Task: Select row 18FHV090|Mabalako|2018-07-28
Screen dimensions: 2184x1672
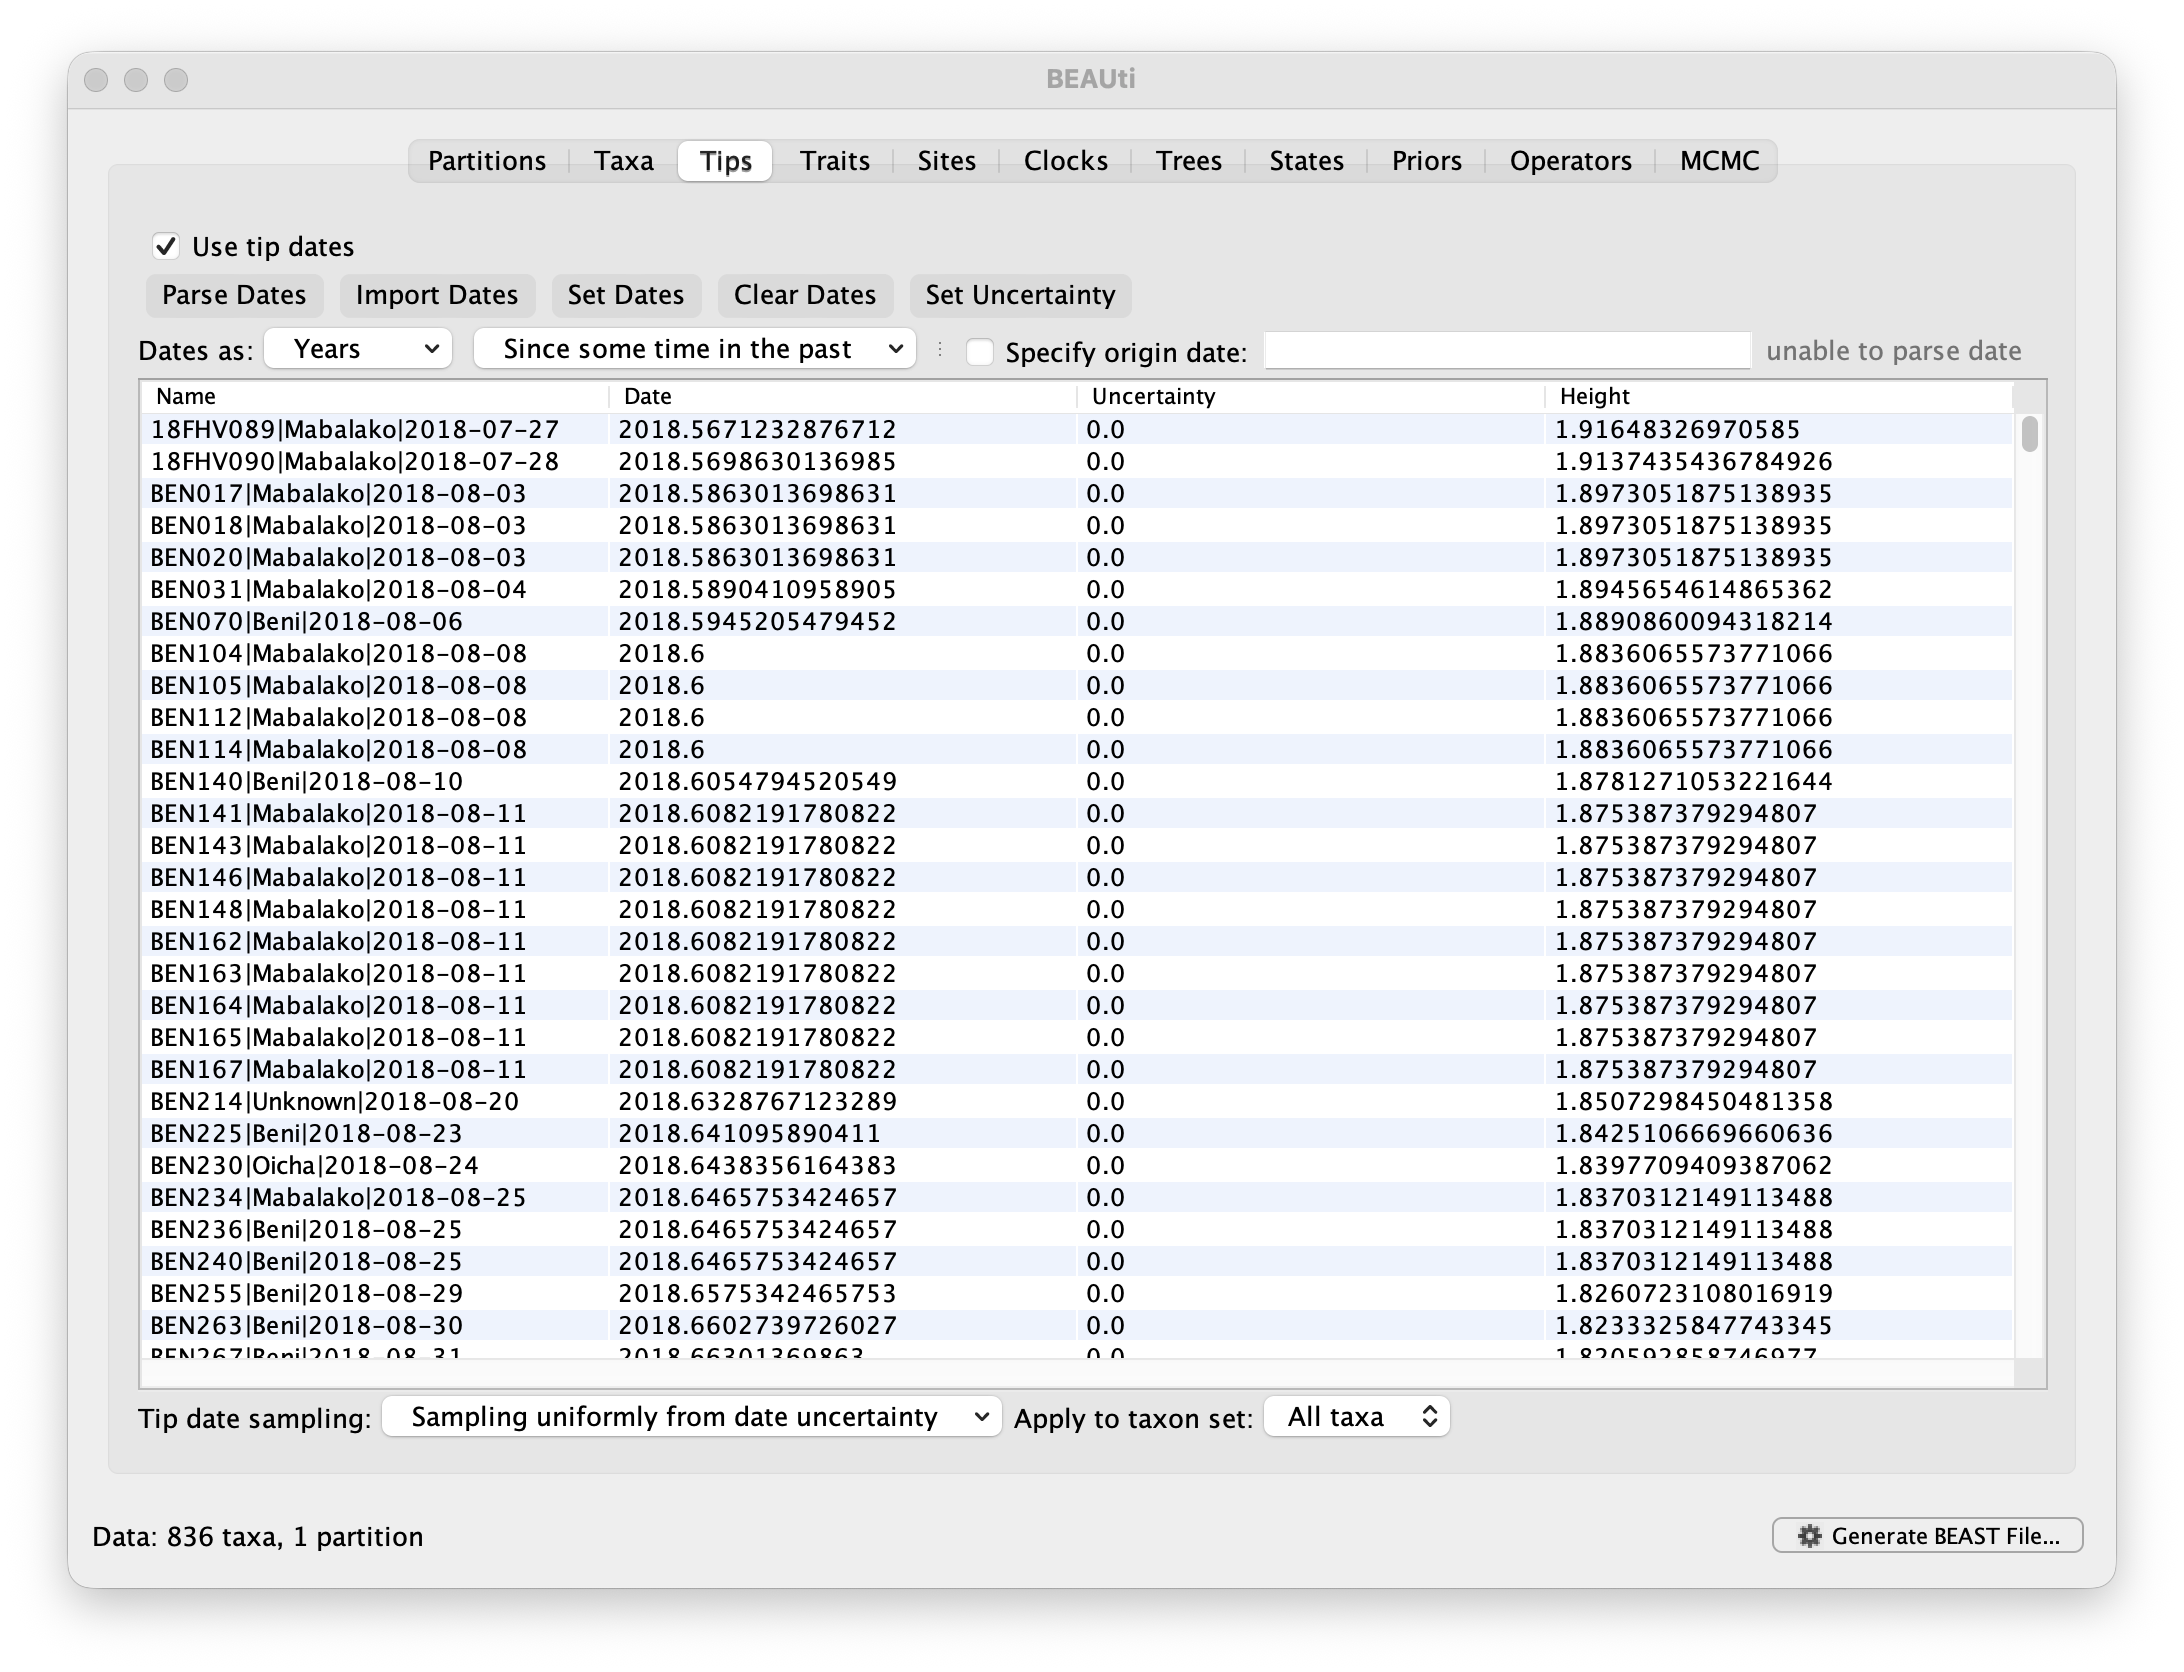Action: pyautogui.click(x=1077, y=461)
